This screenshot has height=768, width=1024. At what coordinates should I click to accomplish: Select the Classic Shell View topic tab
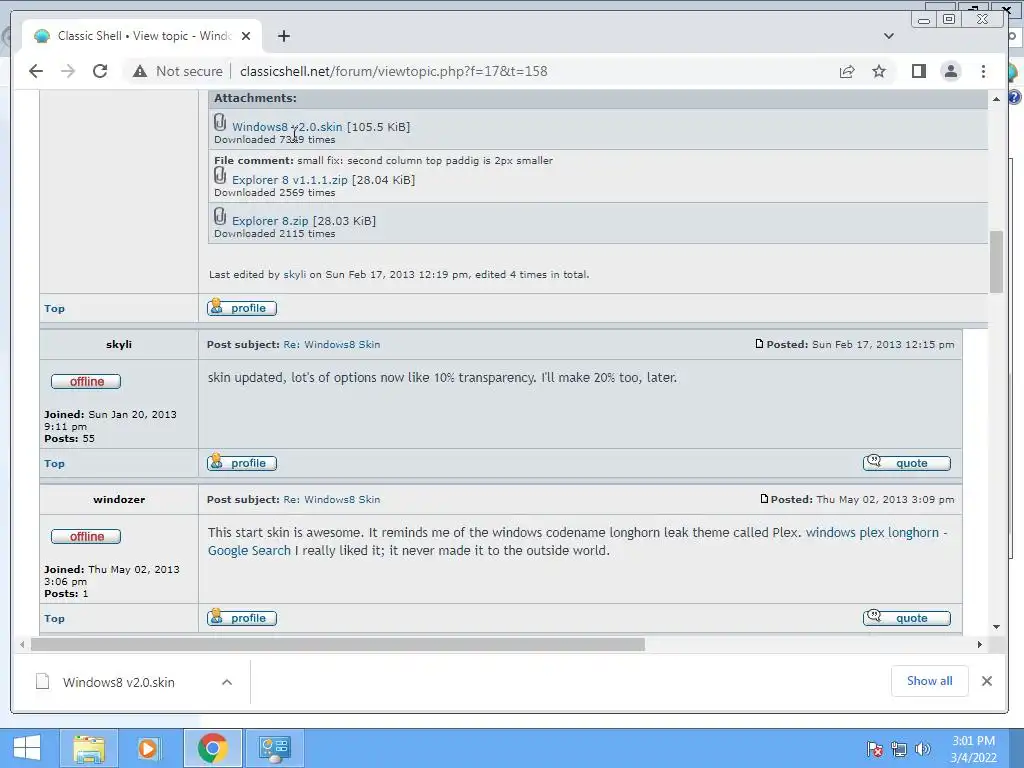coord(142,36)
